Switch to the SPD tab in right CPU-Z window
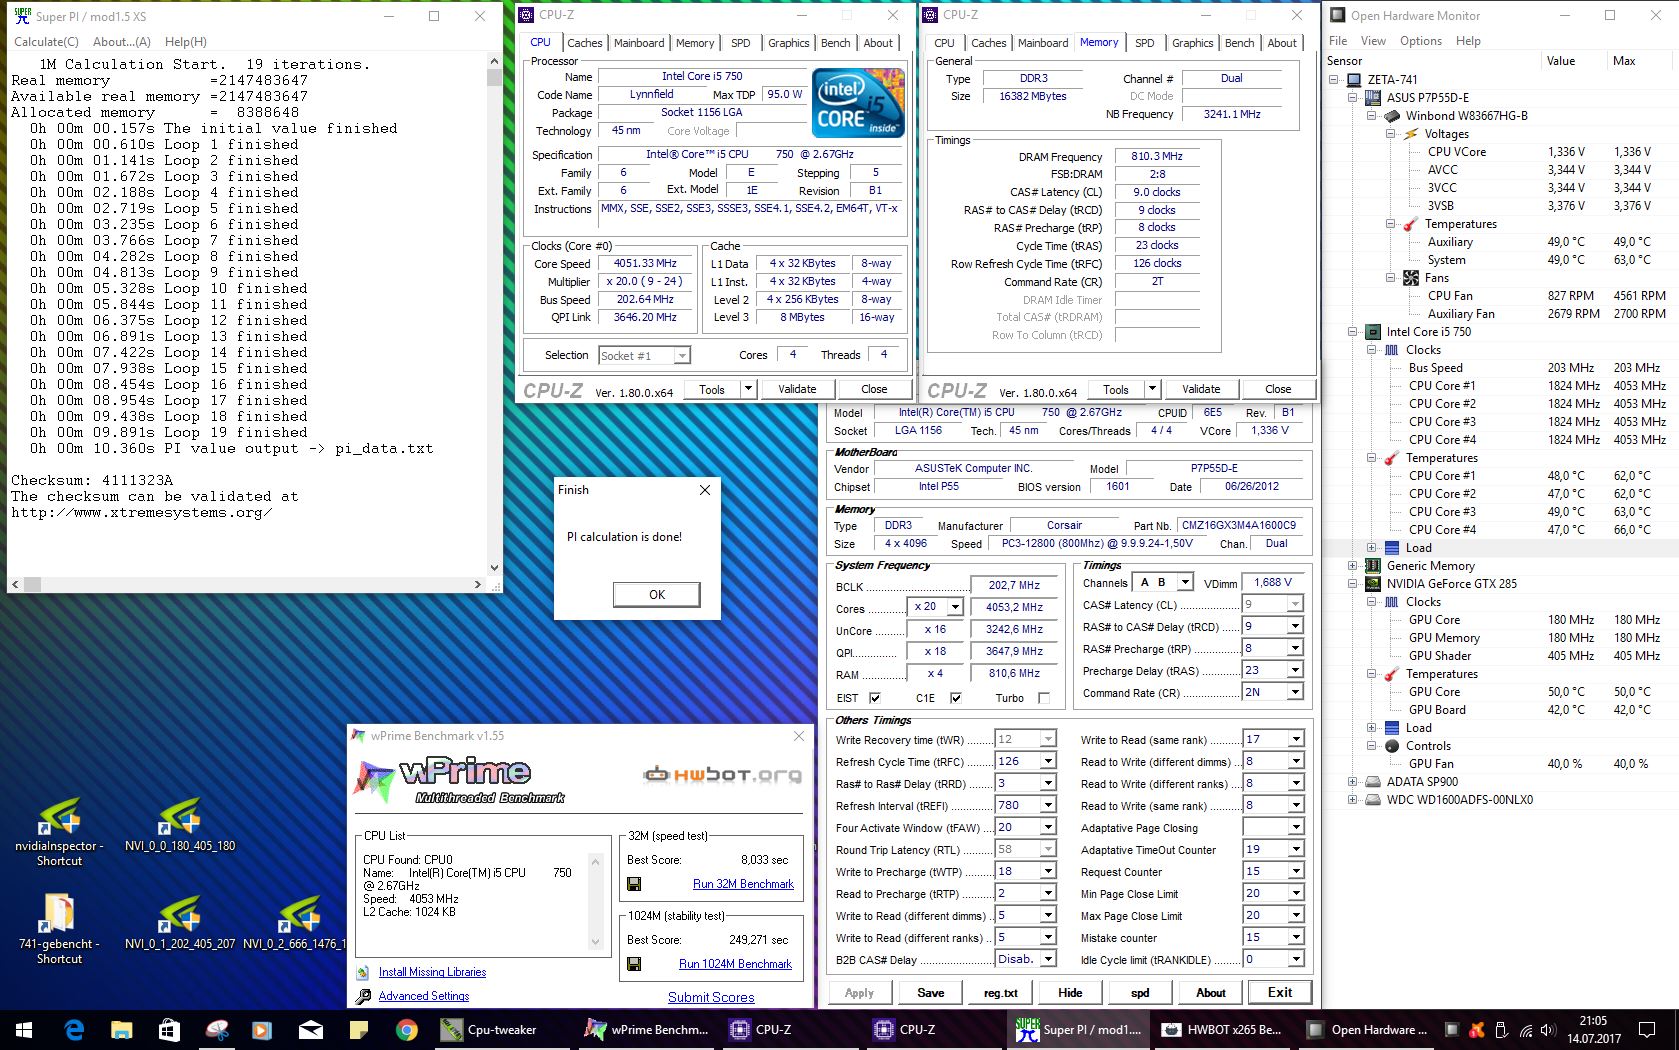This screenshot has height=1050, width=1679. [1144, 43]
